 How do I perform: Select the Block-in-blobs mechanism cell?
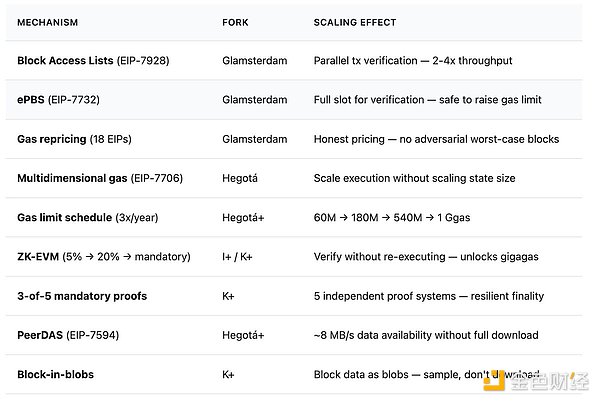(x=56, y=374)
